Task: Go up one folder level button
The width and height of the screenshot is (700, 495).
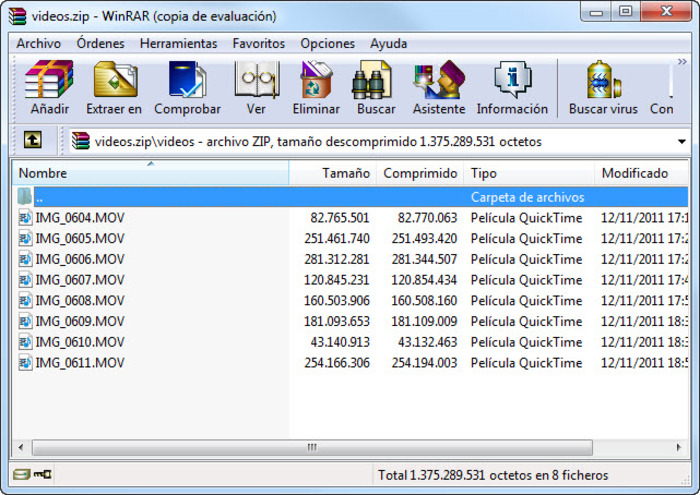Action: (33, 141)
